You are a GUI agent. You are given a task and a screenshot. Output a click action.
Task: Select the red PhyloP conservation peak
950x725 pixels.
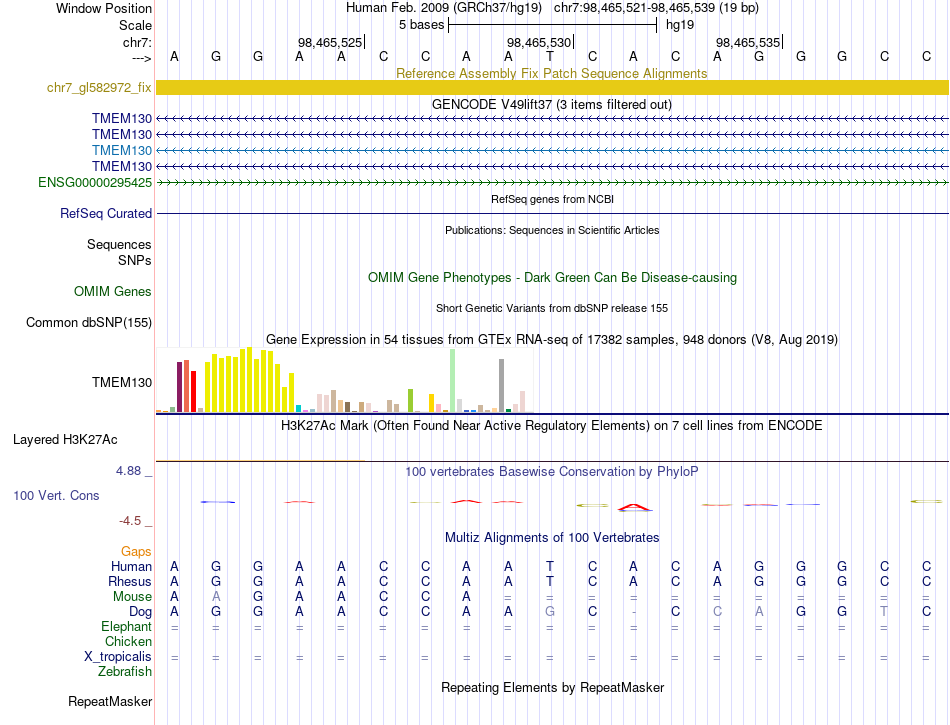pyautogui.click(x=634, y=508)
